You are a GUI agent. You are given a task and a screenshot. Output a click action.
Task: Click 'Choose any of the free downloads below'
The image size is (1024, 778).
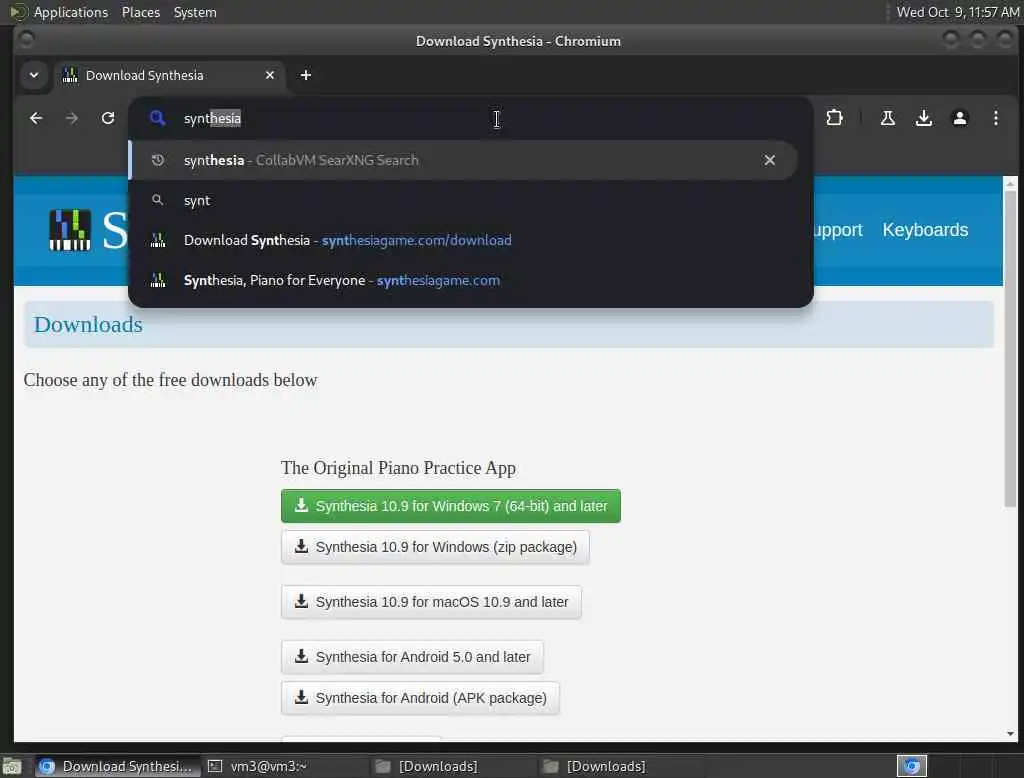coord(170,380)
